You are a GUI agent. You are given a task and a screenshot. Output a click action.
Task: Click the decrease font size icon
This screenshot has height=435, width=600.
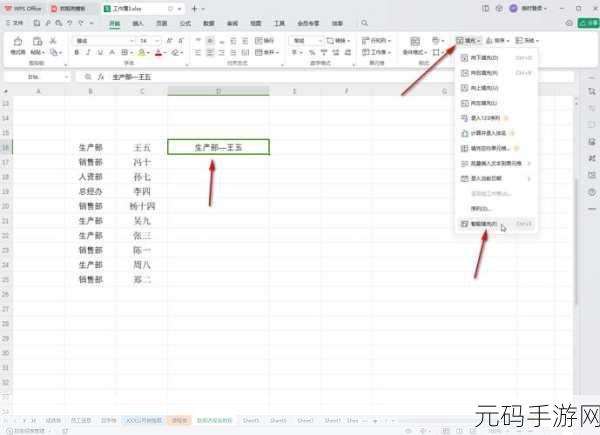[181, 41]
